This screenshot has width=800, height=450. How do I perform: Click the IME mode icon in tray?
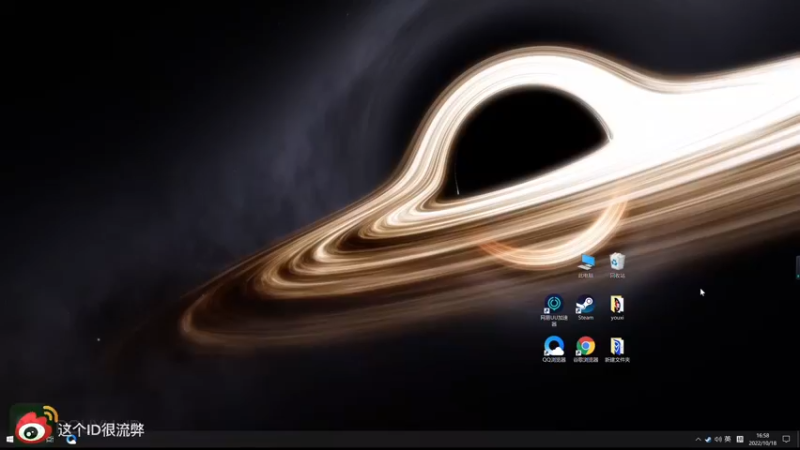740,439
